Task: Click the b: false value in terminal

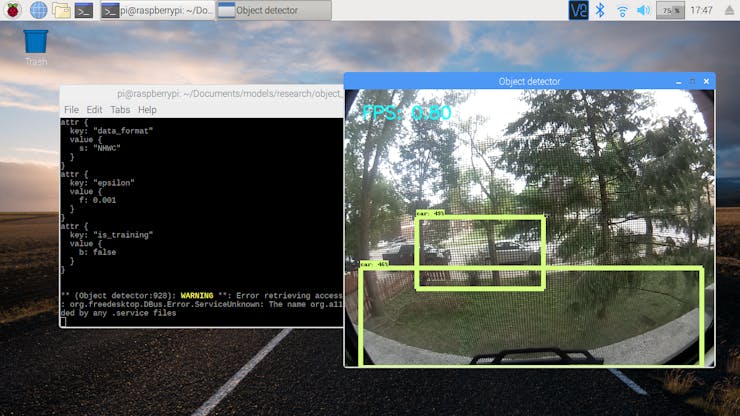Action: (98, 252)
